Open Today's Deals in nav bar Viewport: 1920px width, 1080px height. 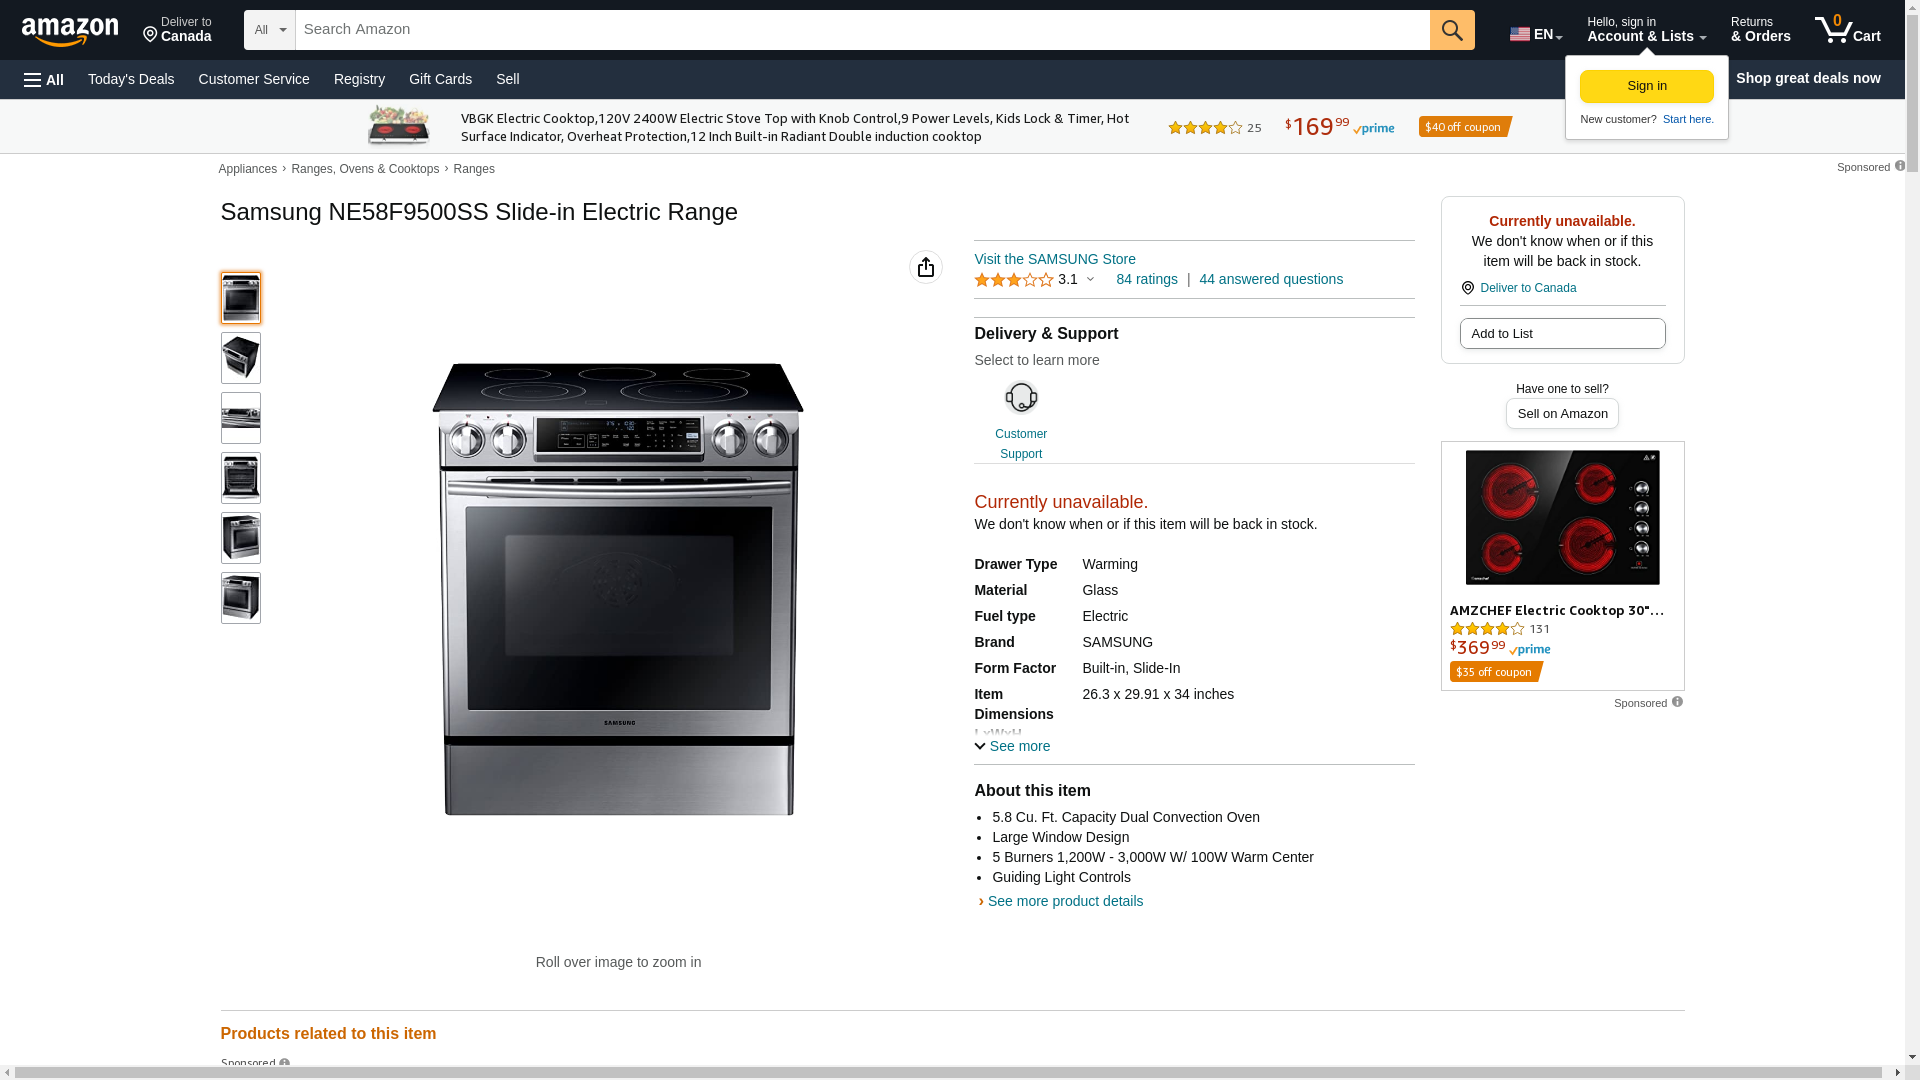coord(131,79)
